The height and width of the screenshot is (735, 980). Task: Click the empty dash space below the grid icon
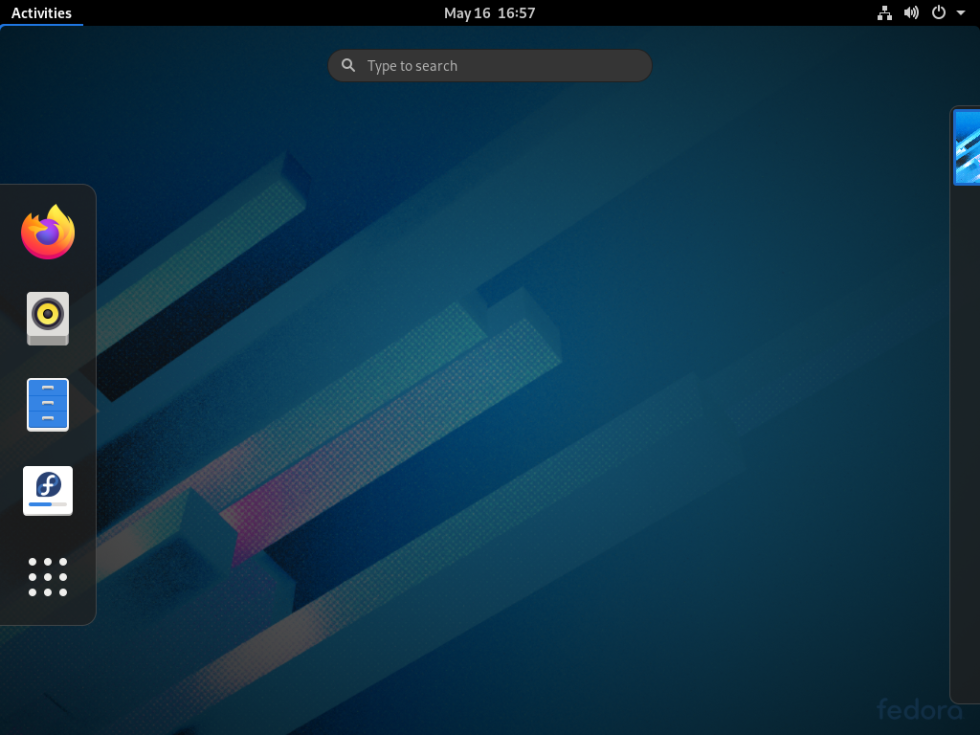(48, 614)
